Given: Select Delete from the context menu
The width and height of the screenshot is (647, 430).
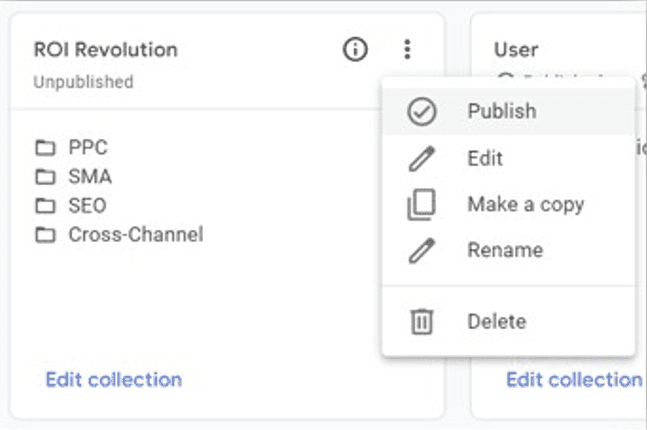Looking at the screenshot, I should tap(508, 321).
